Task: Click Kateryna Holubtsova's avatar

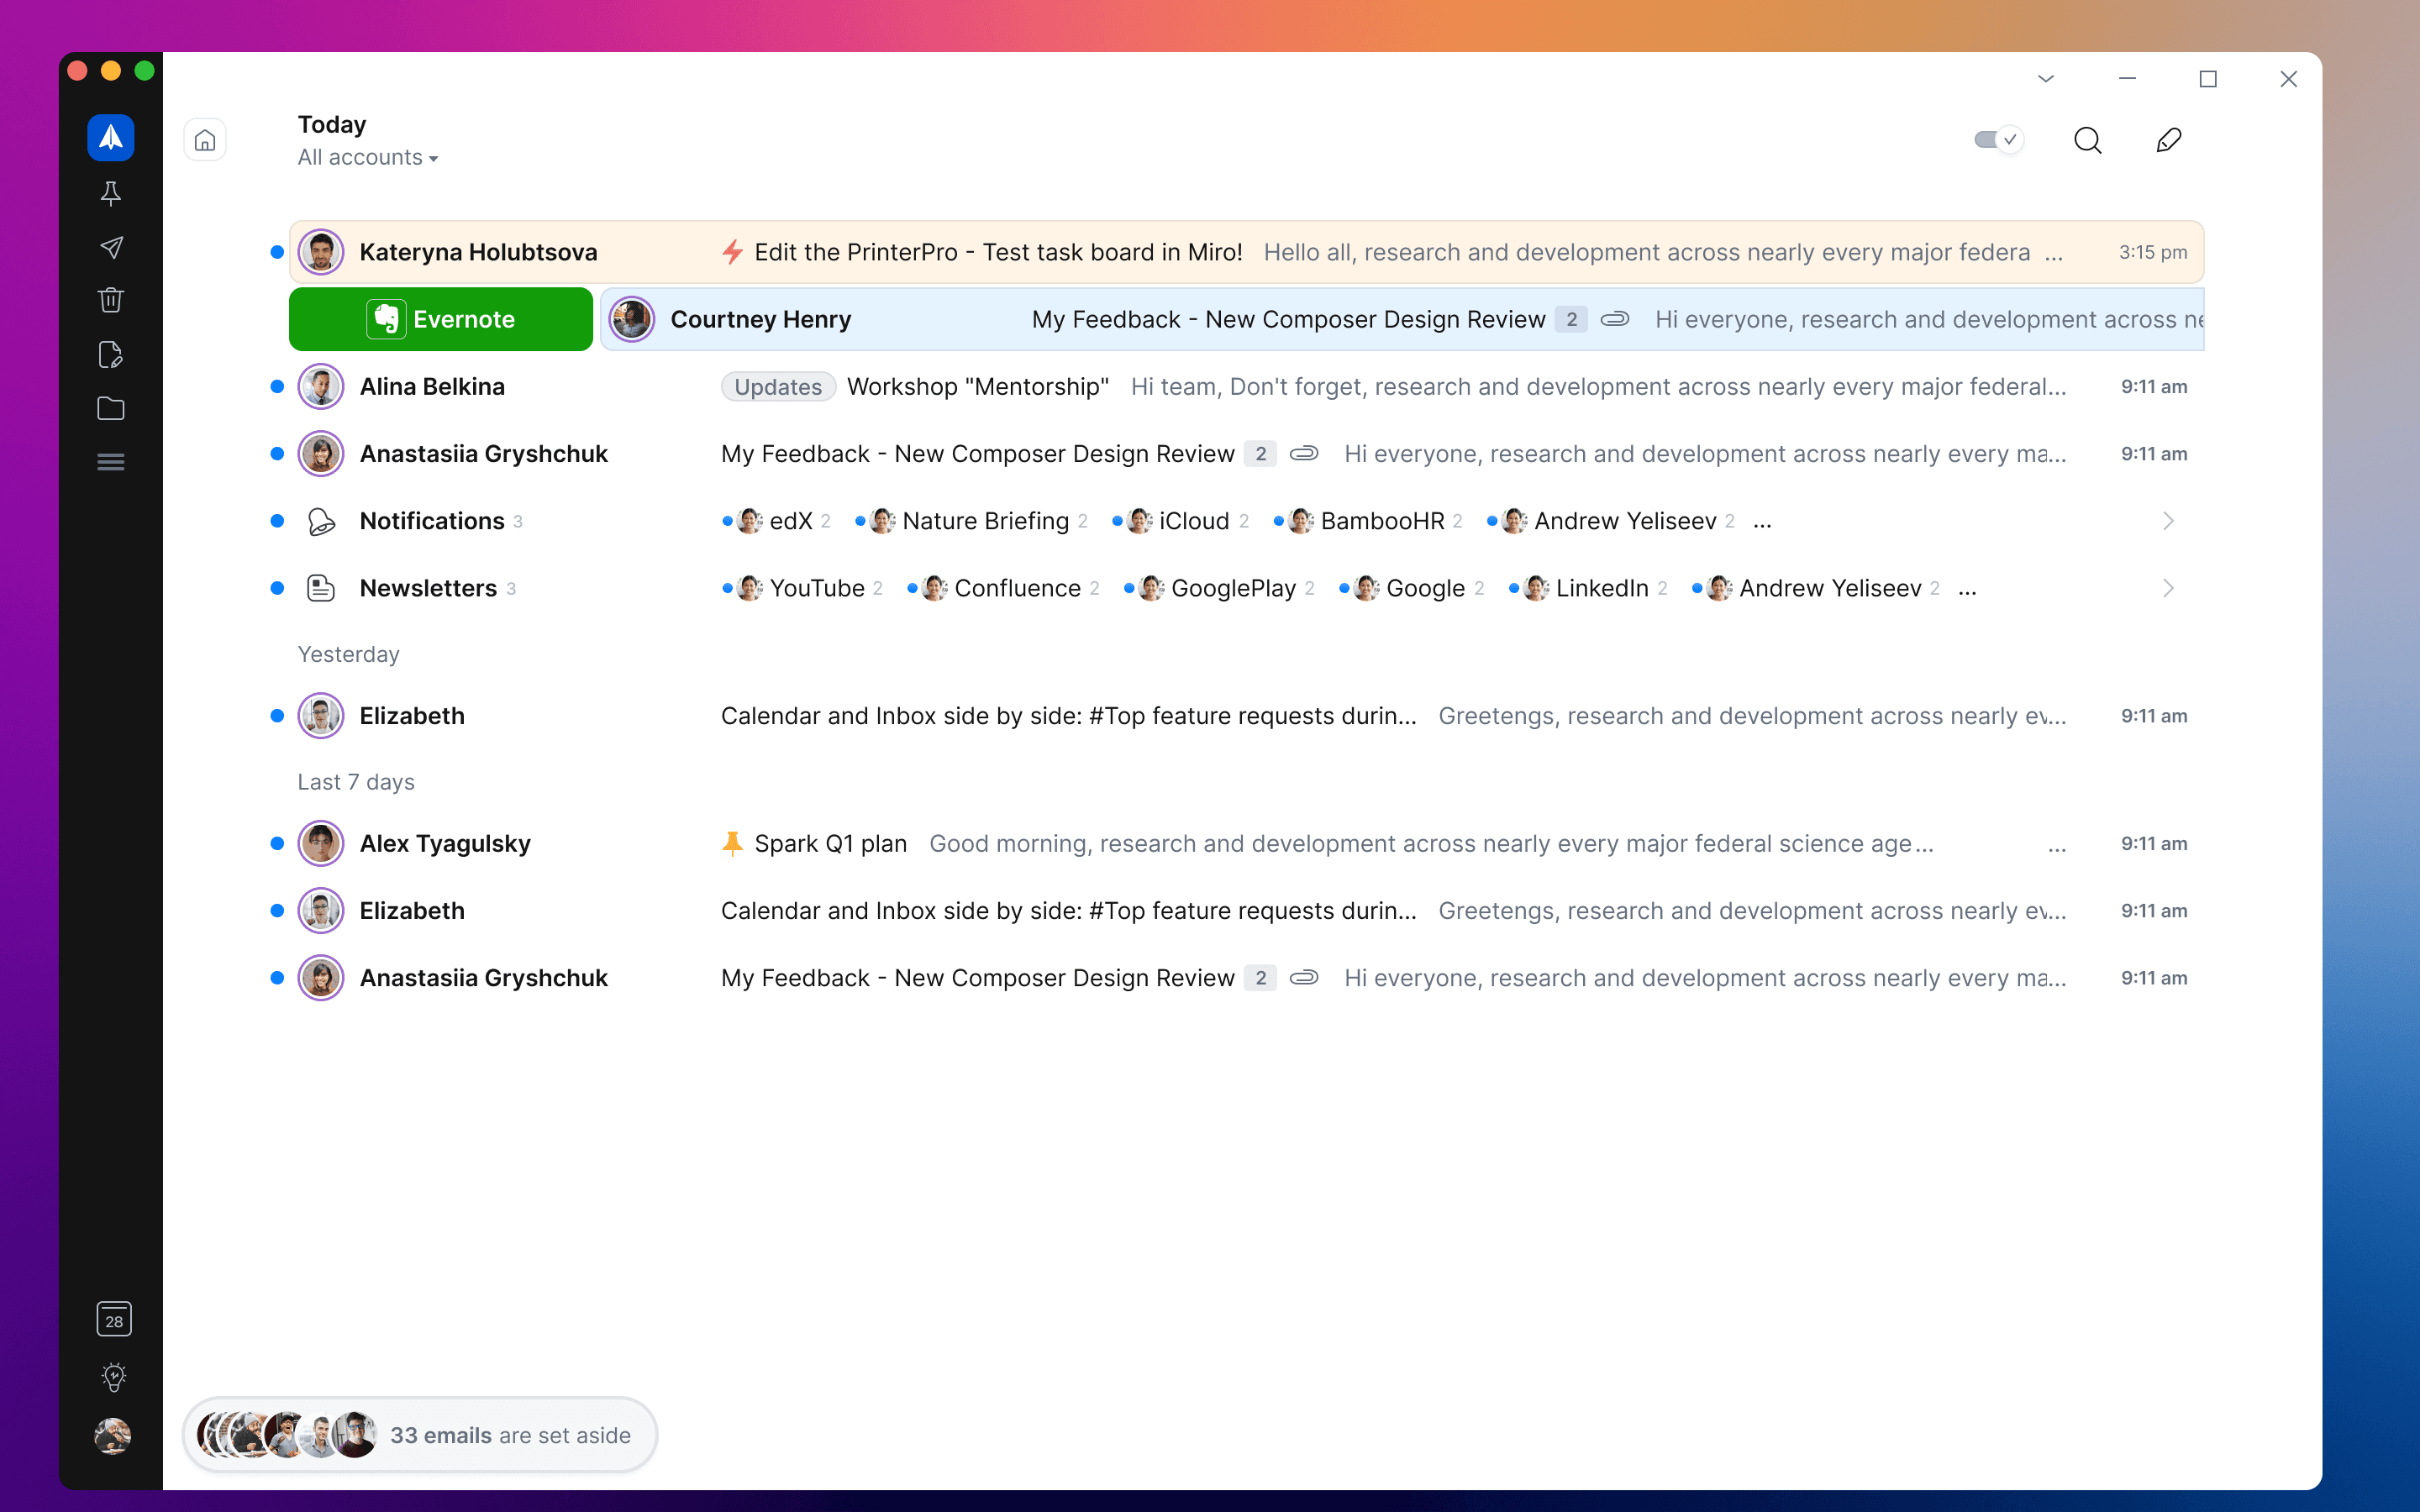Action: (321, 252)
